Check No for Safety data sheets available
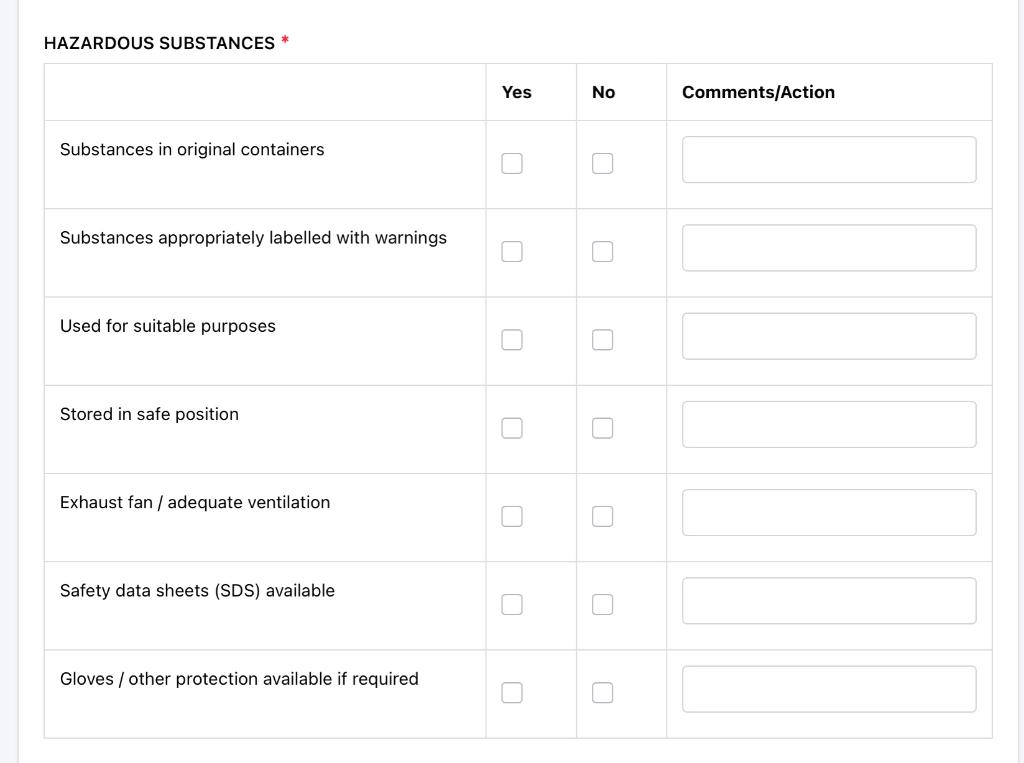 click(602, 604)
